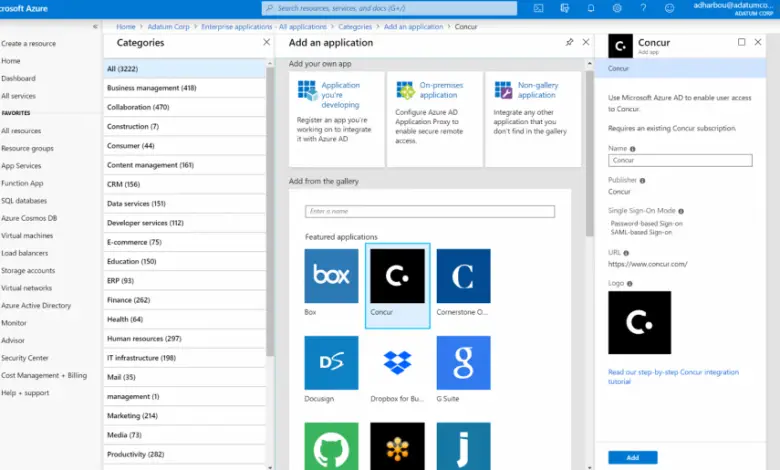Viewport: 780px width, 470px height.
Task: Choose On-premises application option
Action: point(435,119)
